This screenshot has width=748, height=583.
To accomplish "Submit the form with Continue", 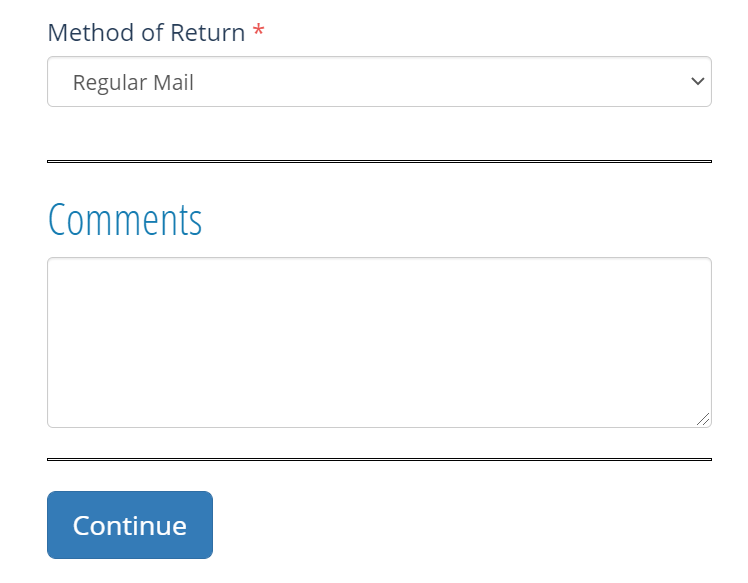I will click(130, 525).
